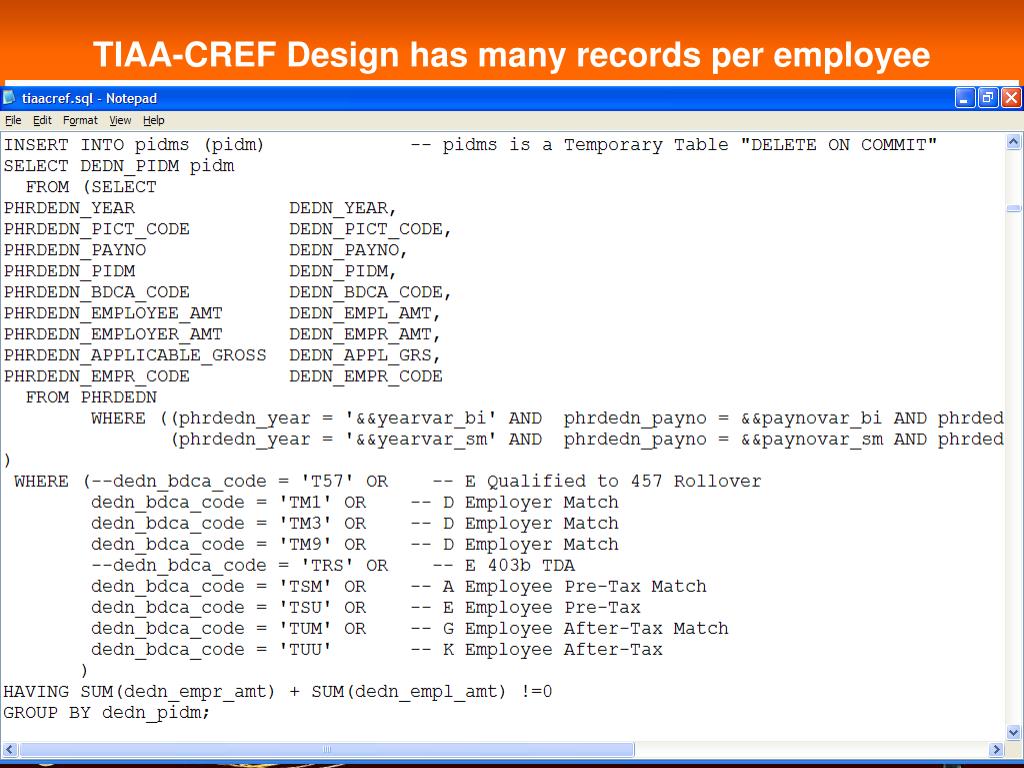
Task: Click the horizontal scrollbar right arrow
Action: [x=997, y=749]
